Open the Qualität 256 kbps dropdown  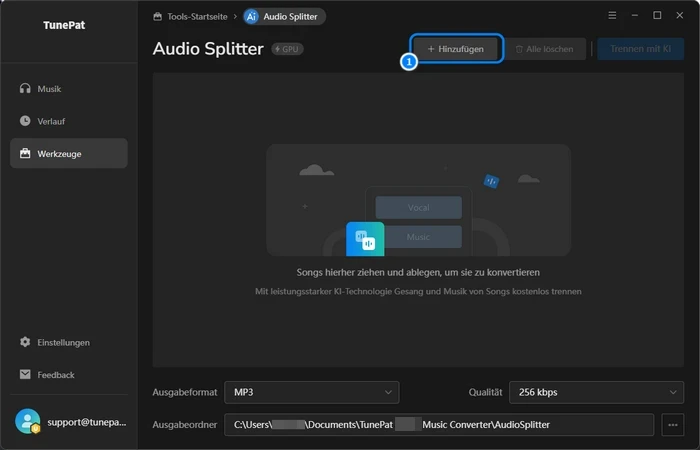point(596,392)
